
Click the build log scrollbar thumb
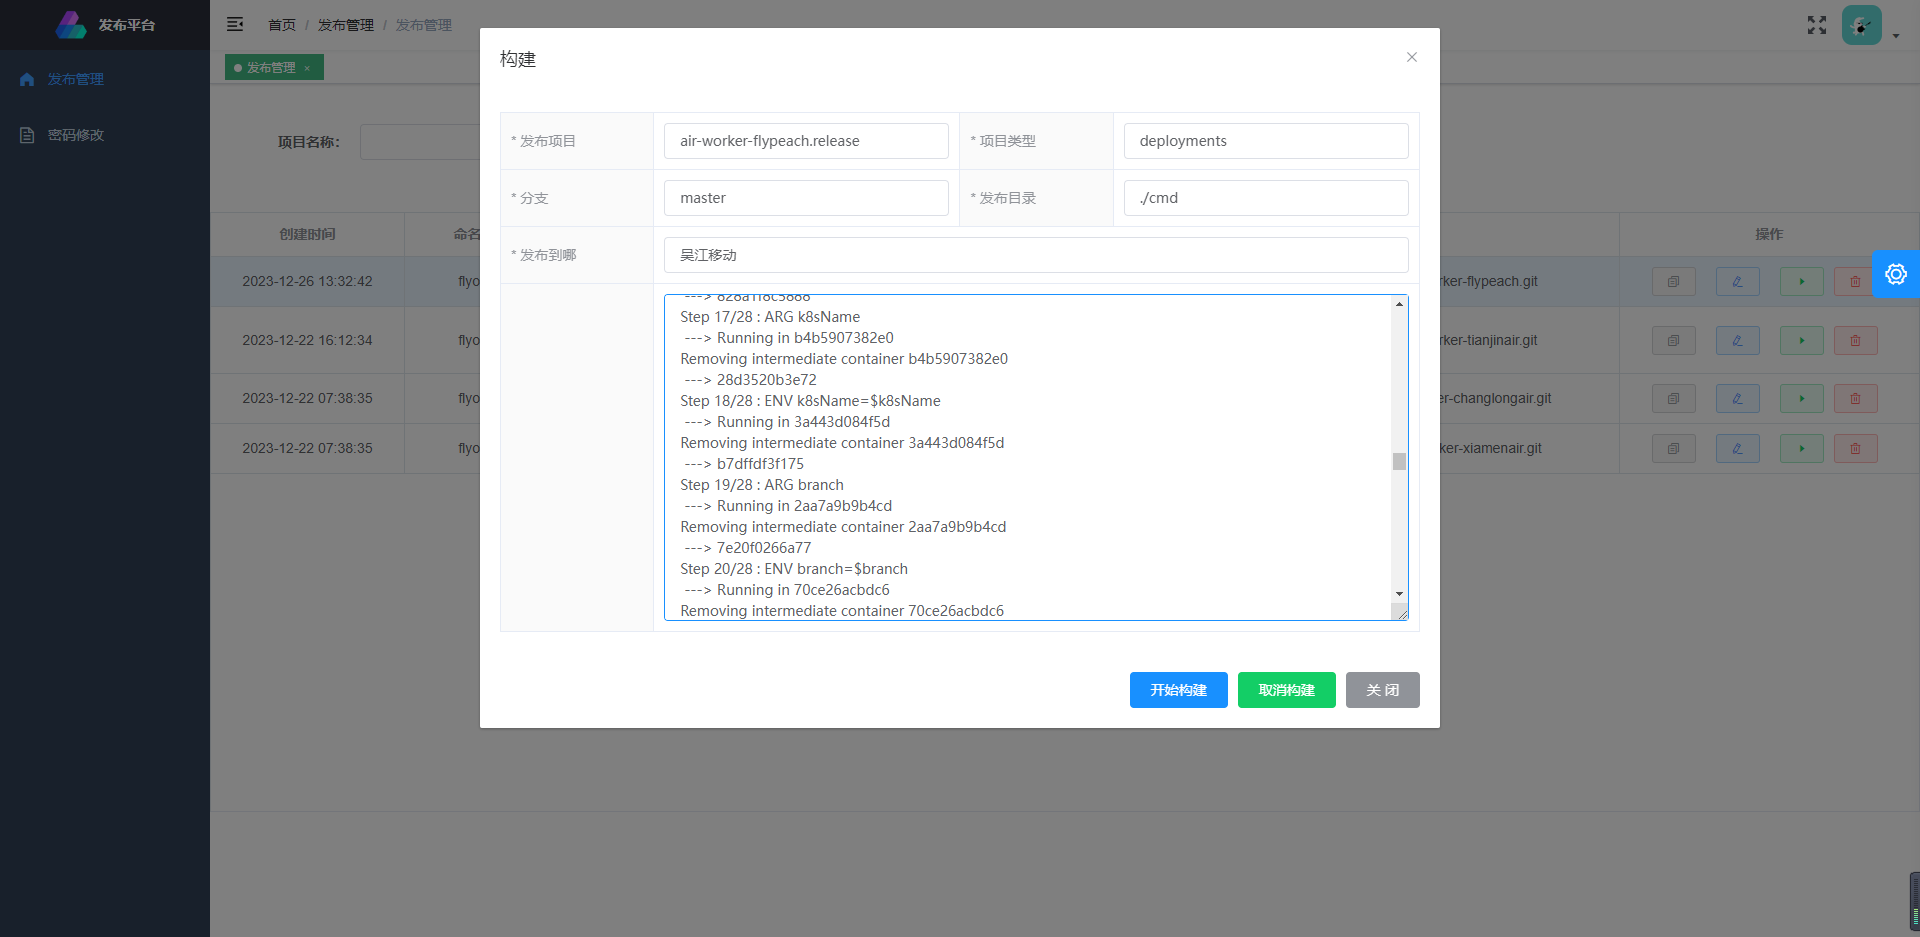(x=1399, y=461)
